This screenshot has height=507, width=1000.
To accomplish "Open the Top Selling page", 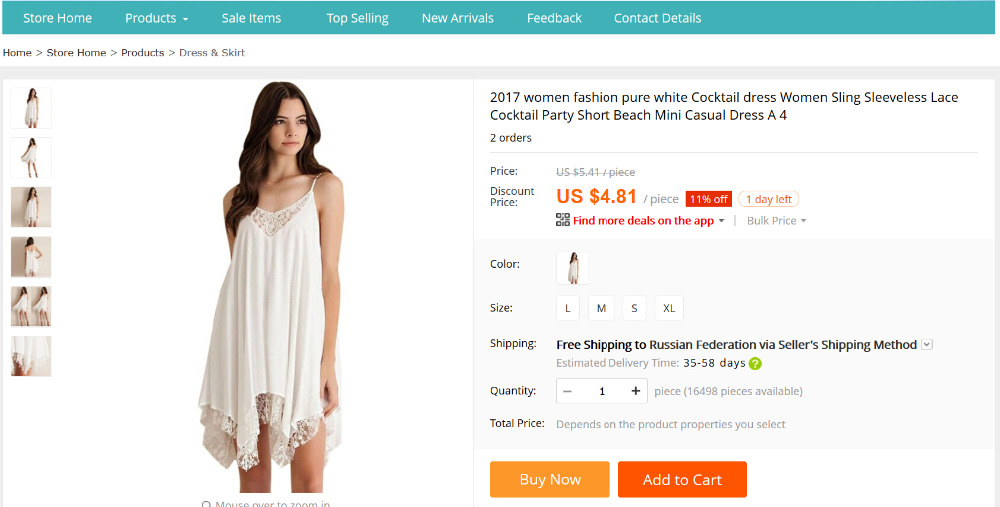I will (x=357, y=18).
